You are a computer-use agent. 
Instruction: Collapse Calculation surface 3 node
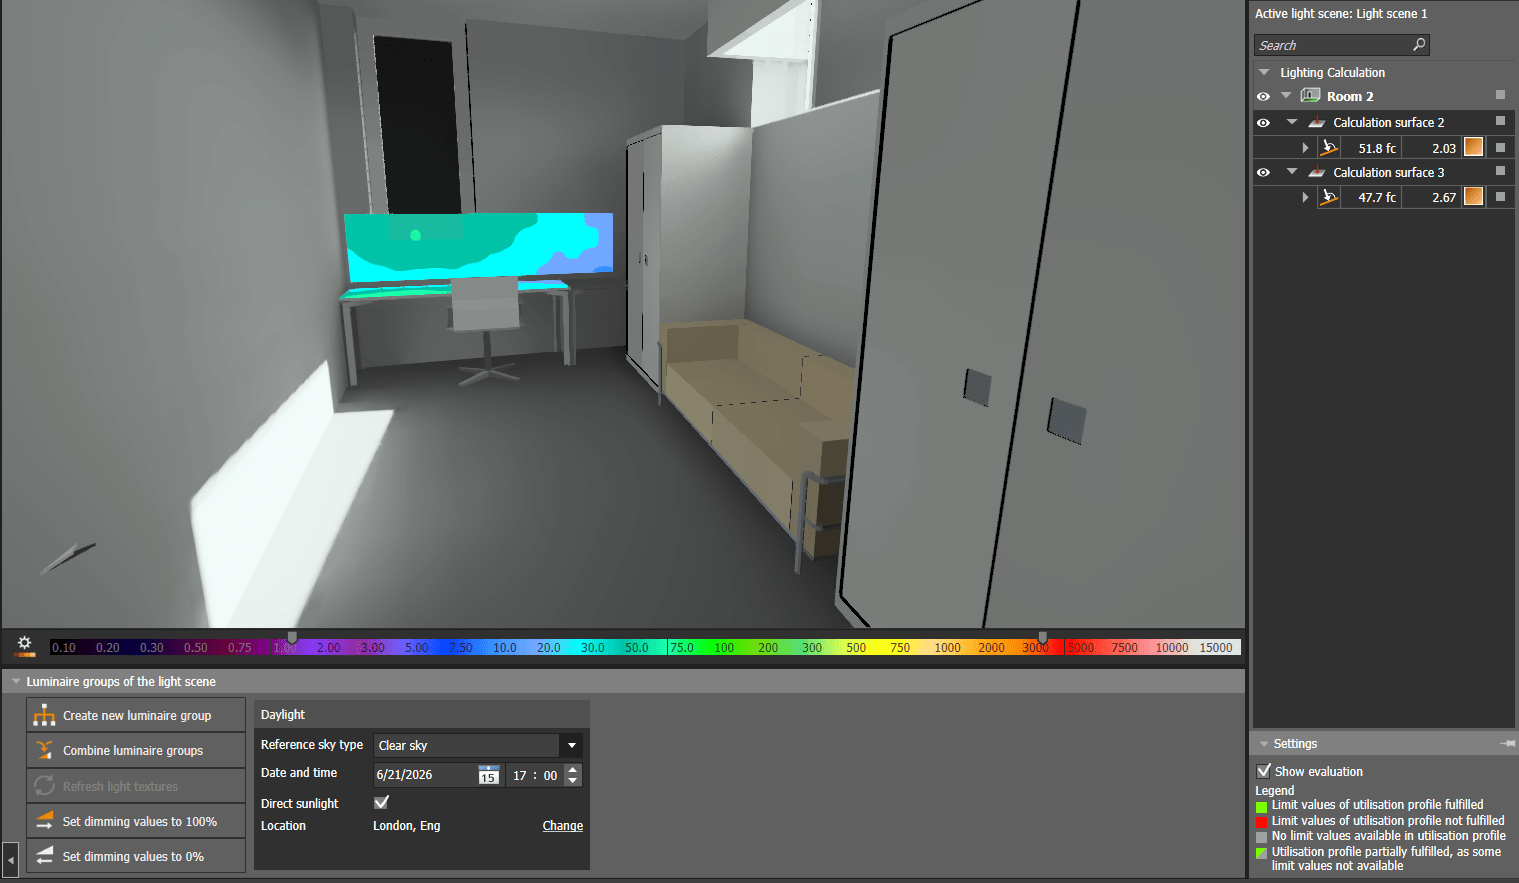[1292, 172]
